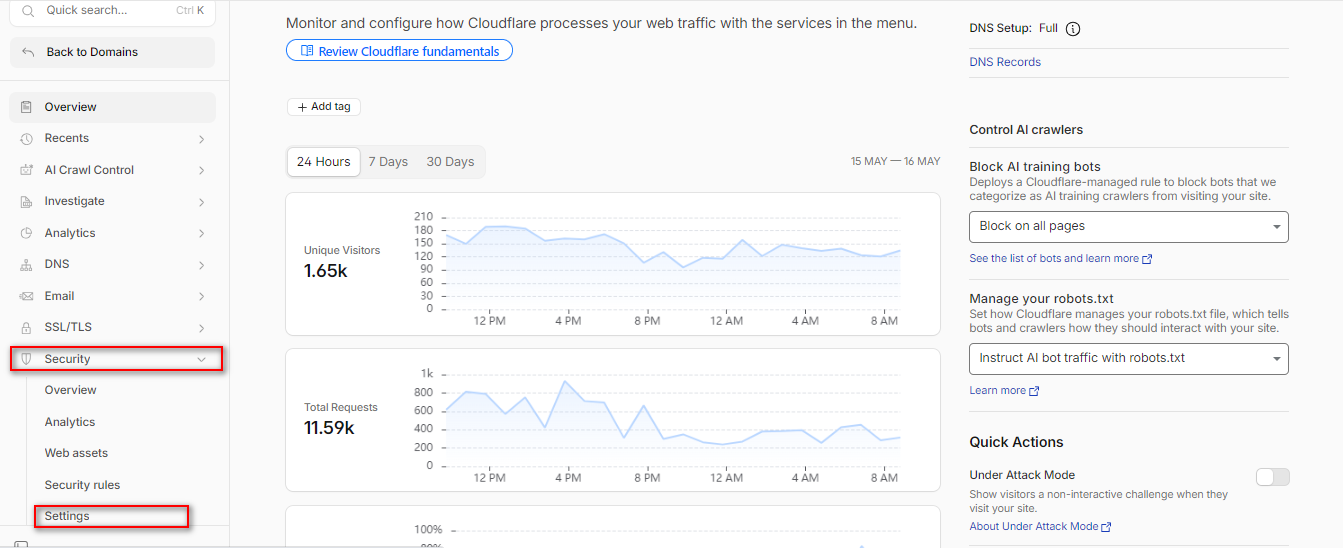This screenshot has width=1343, height=548.
Task: Click the DNS network icon
Action: [26, 265]
